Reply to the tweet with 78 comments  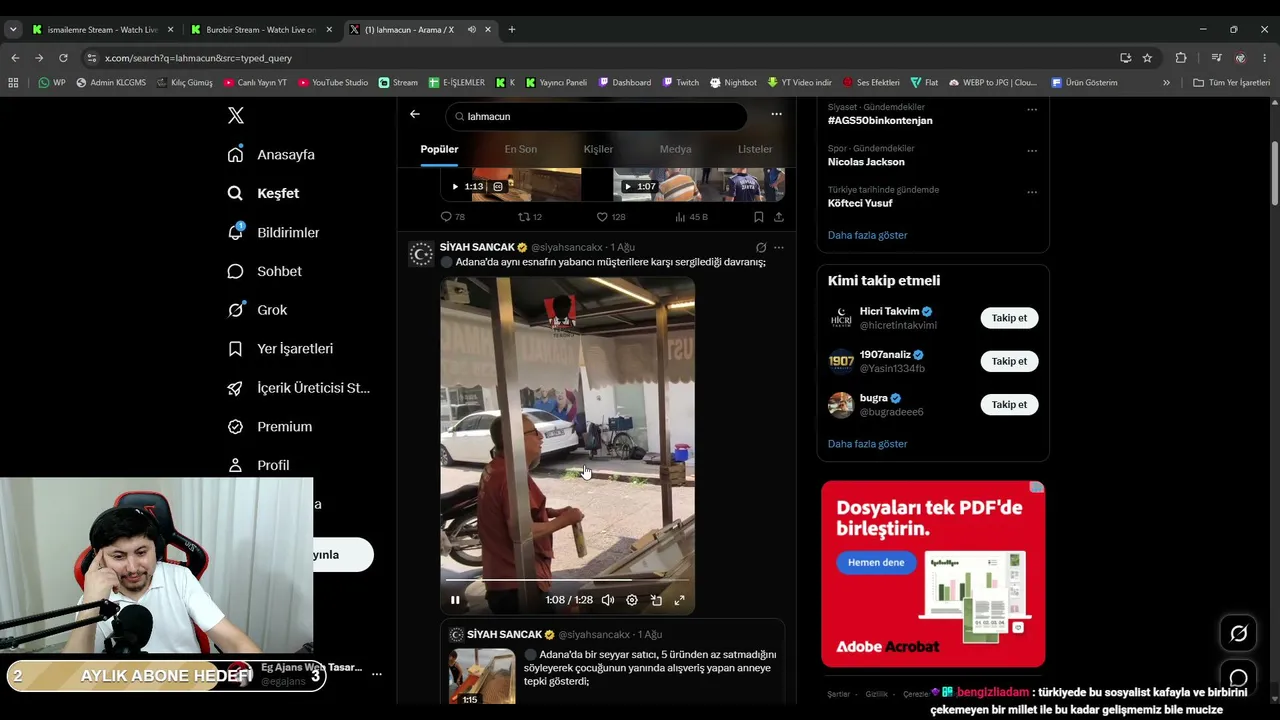tap(453, 217)
